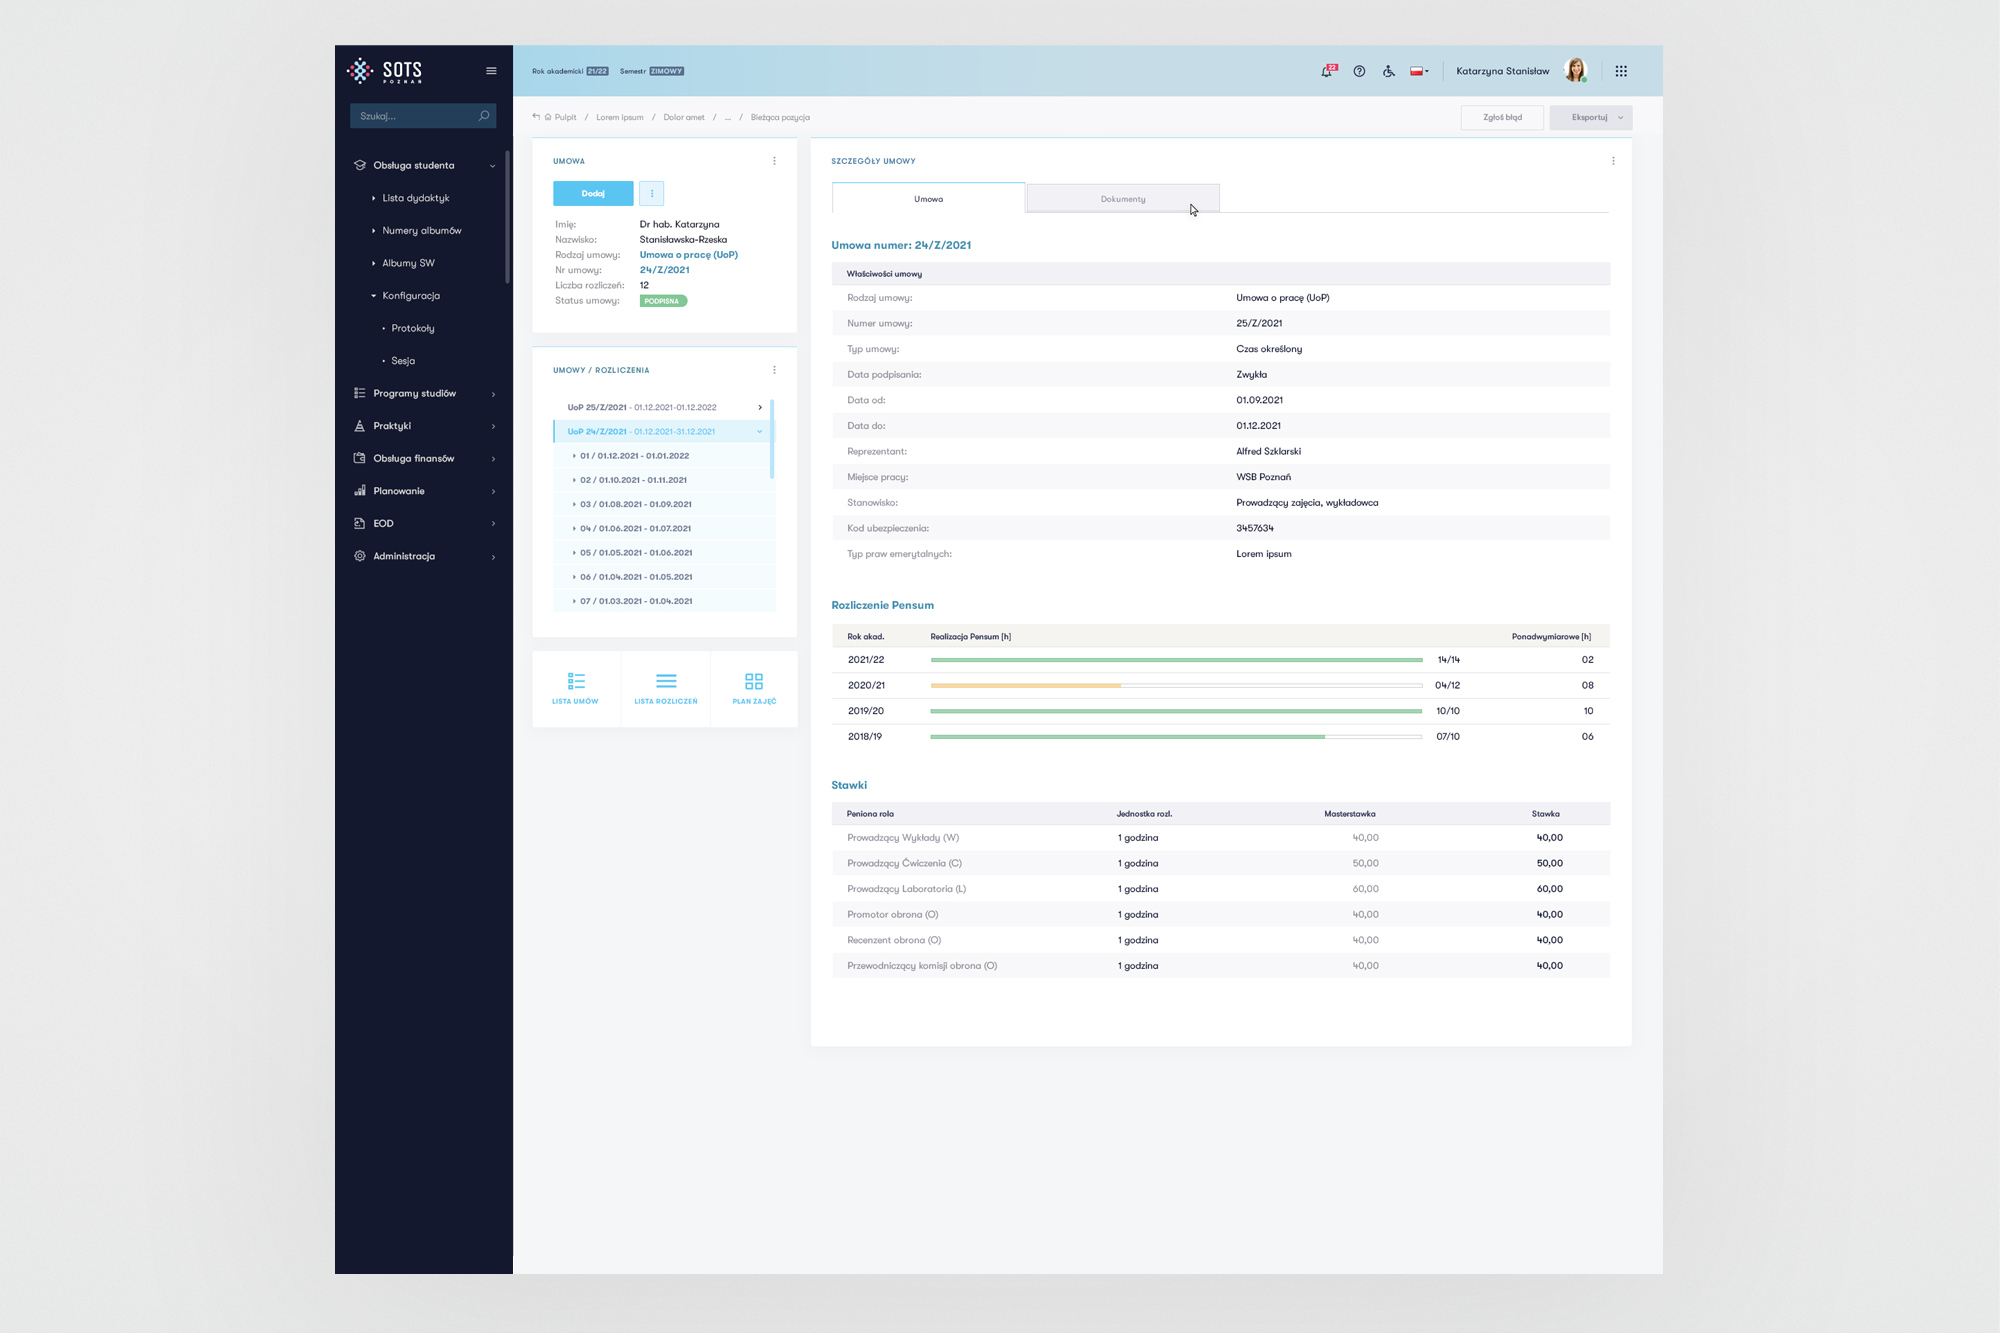The image size is (2000, 1333).
Task: Expand UoP 25/Z/2021 contract entry
Action: 760,407
